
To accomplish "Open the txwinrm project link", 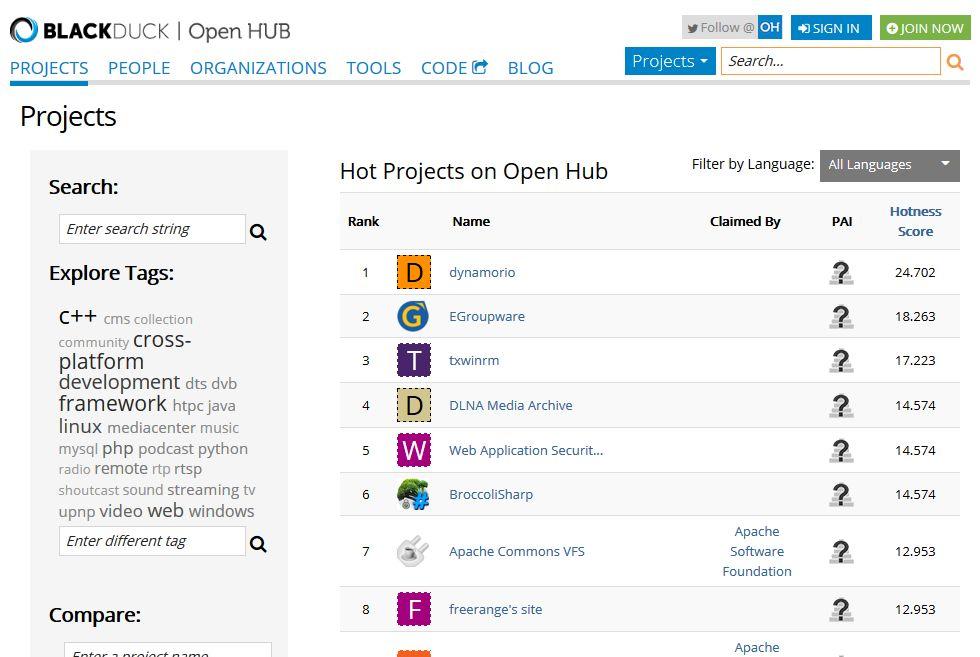I will pyautogui.click(x=474, y=360).
